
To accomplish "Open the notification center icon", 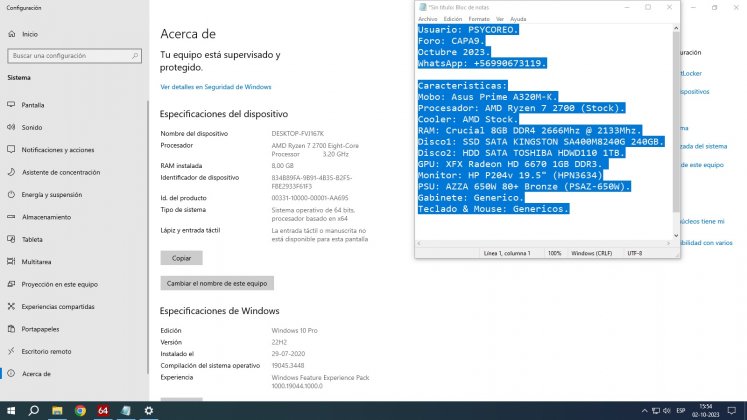I will click(732, 410).
